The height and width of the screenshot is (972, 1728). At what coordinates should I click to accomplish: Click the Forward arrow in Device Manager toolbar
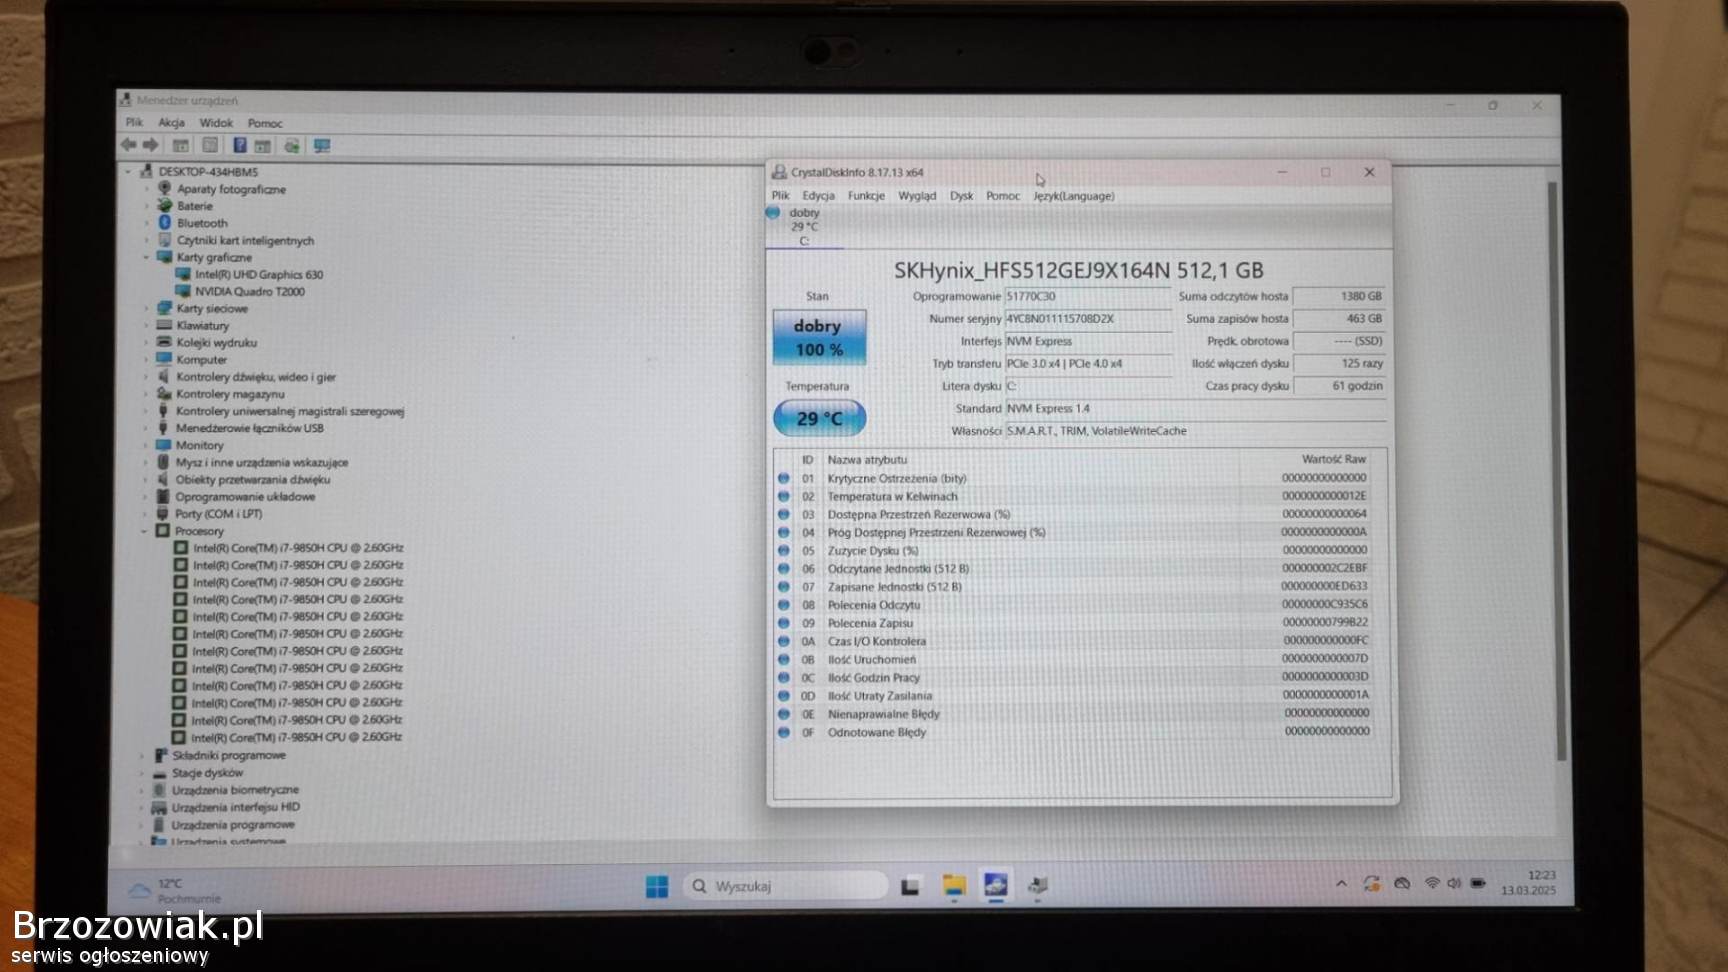click(150, 145)
